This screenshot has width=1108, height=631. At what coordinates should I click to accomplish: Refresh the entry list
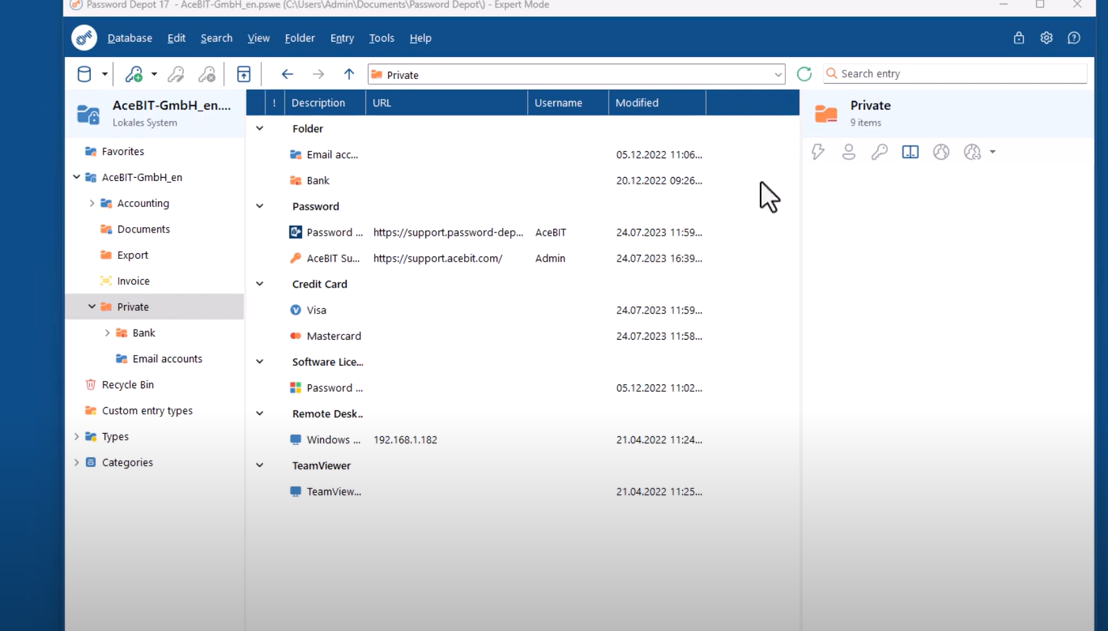(x=804, y=72)
